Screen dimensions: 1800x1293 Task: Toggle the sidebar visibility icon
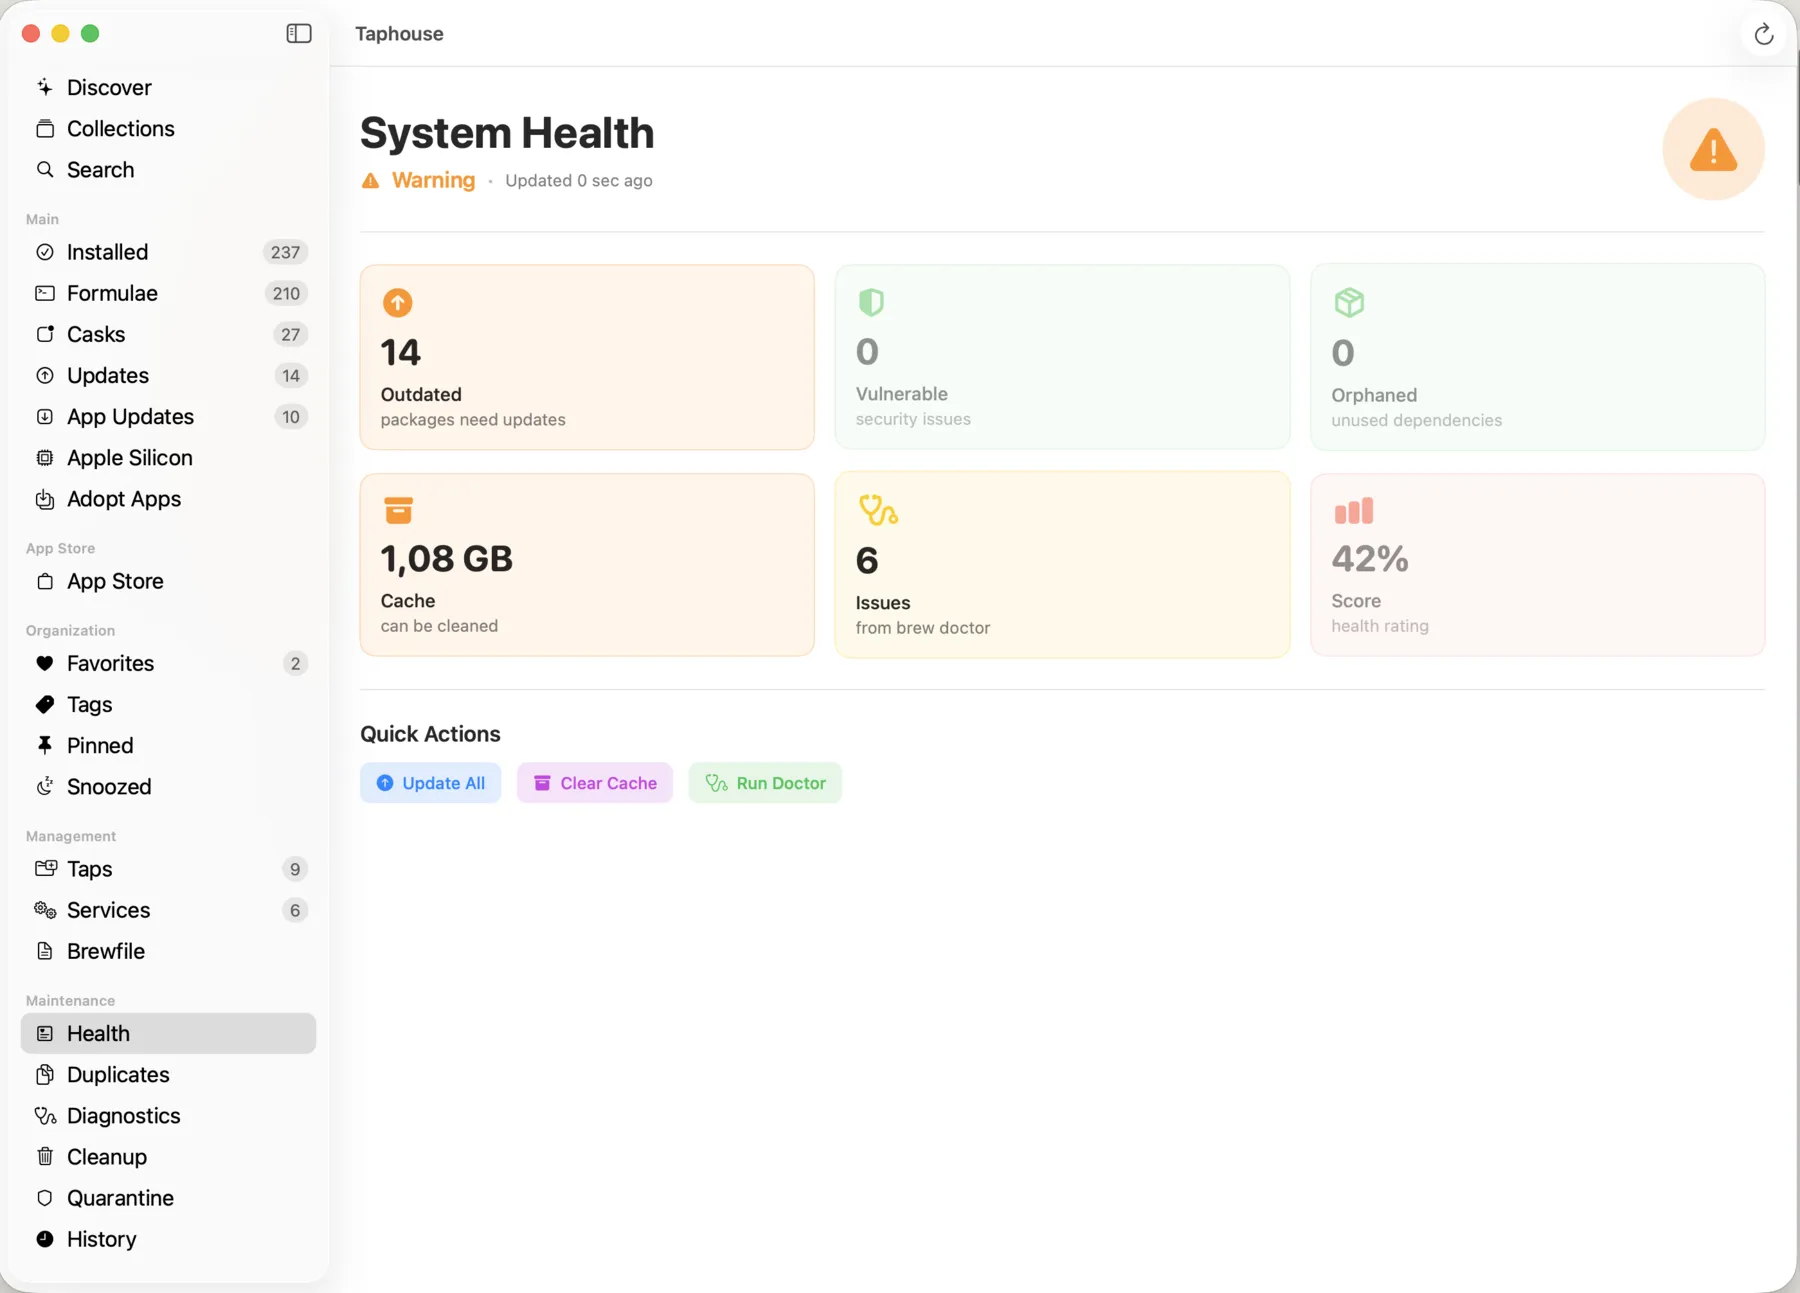click(299, 33)
